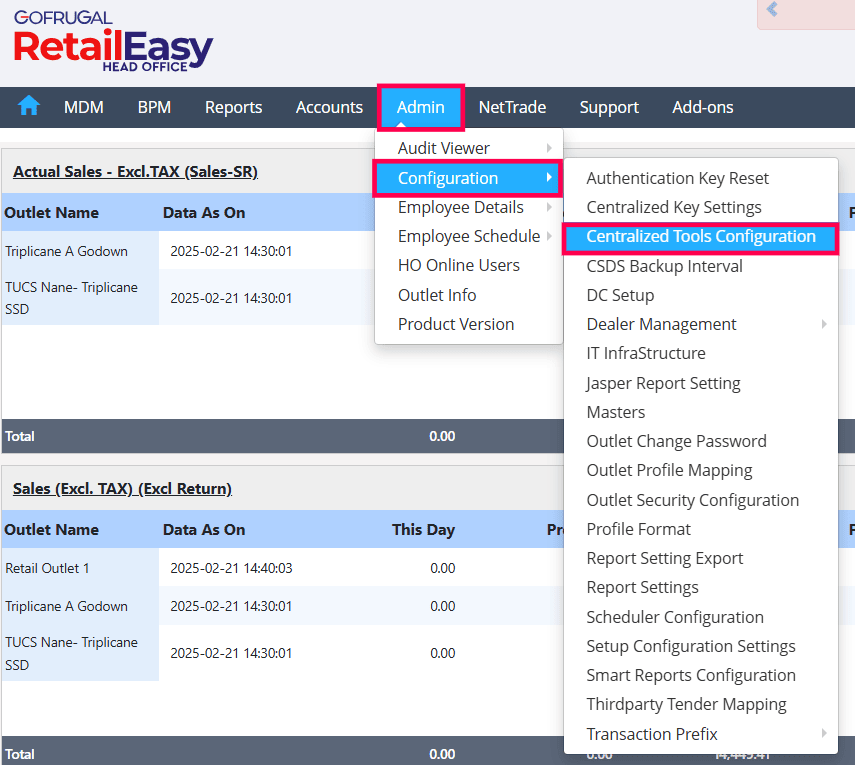Click the RetailEasy Head Office logo

(113, 42)
